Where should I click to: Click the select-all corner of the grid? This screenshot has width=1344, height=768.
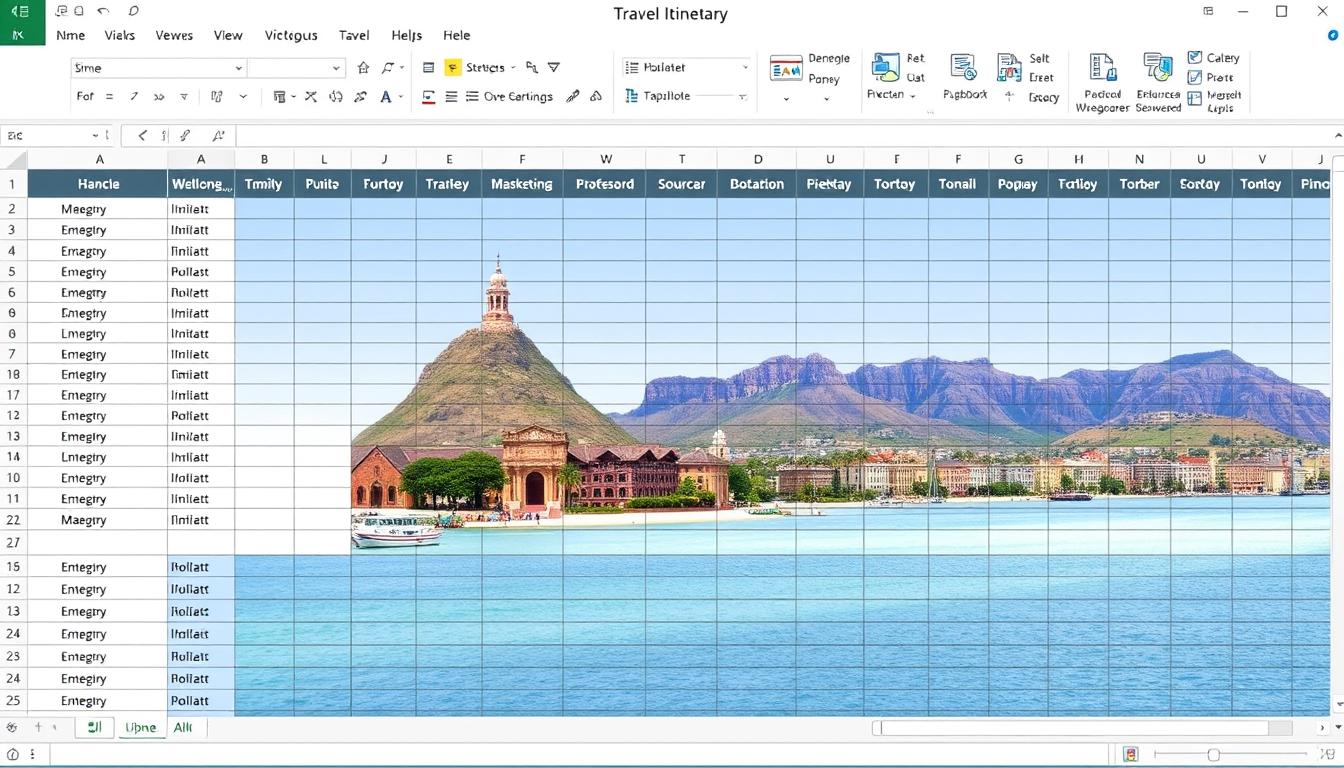pyautogui.click(x=13, y=158)
